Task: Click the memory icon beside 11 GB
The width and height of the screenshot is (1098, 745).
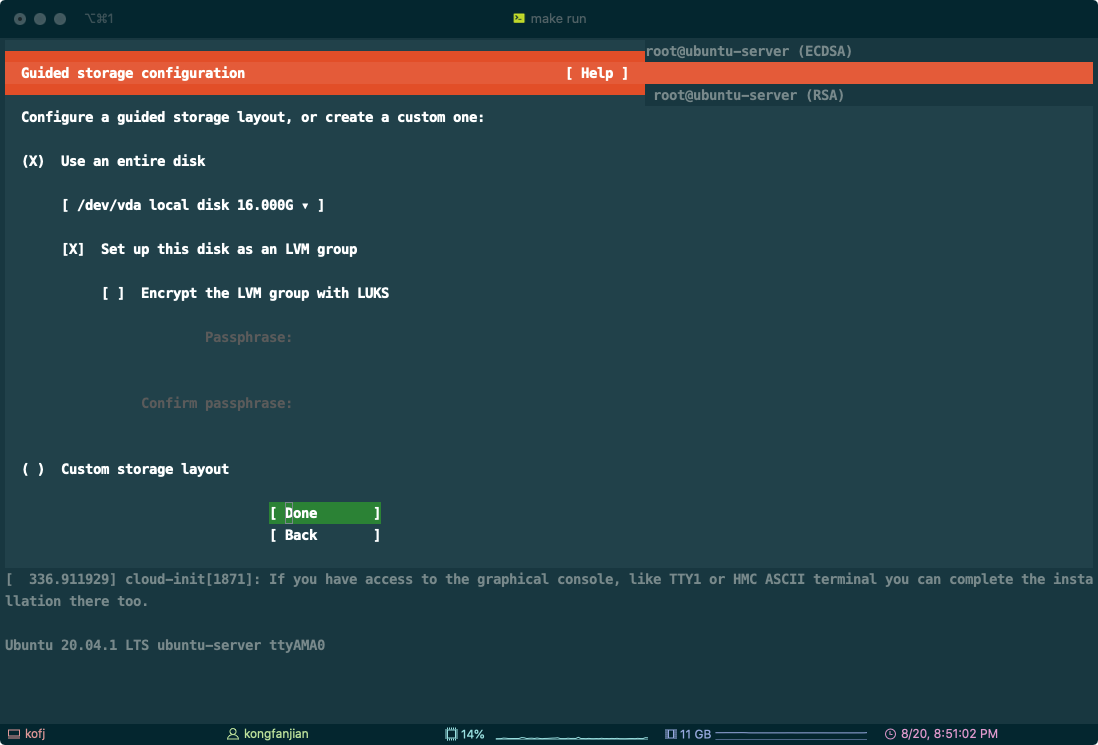Action: (671, 734)
